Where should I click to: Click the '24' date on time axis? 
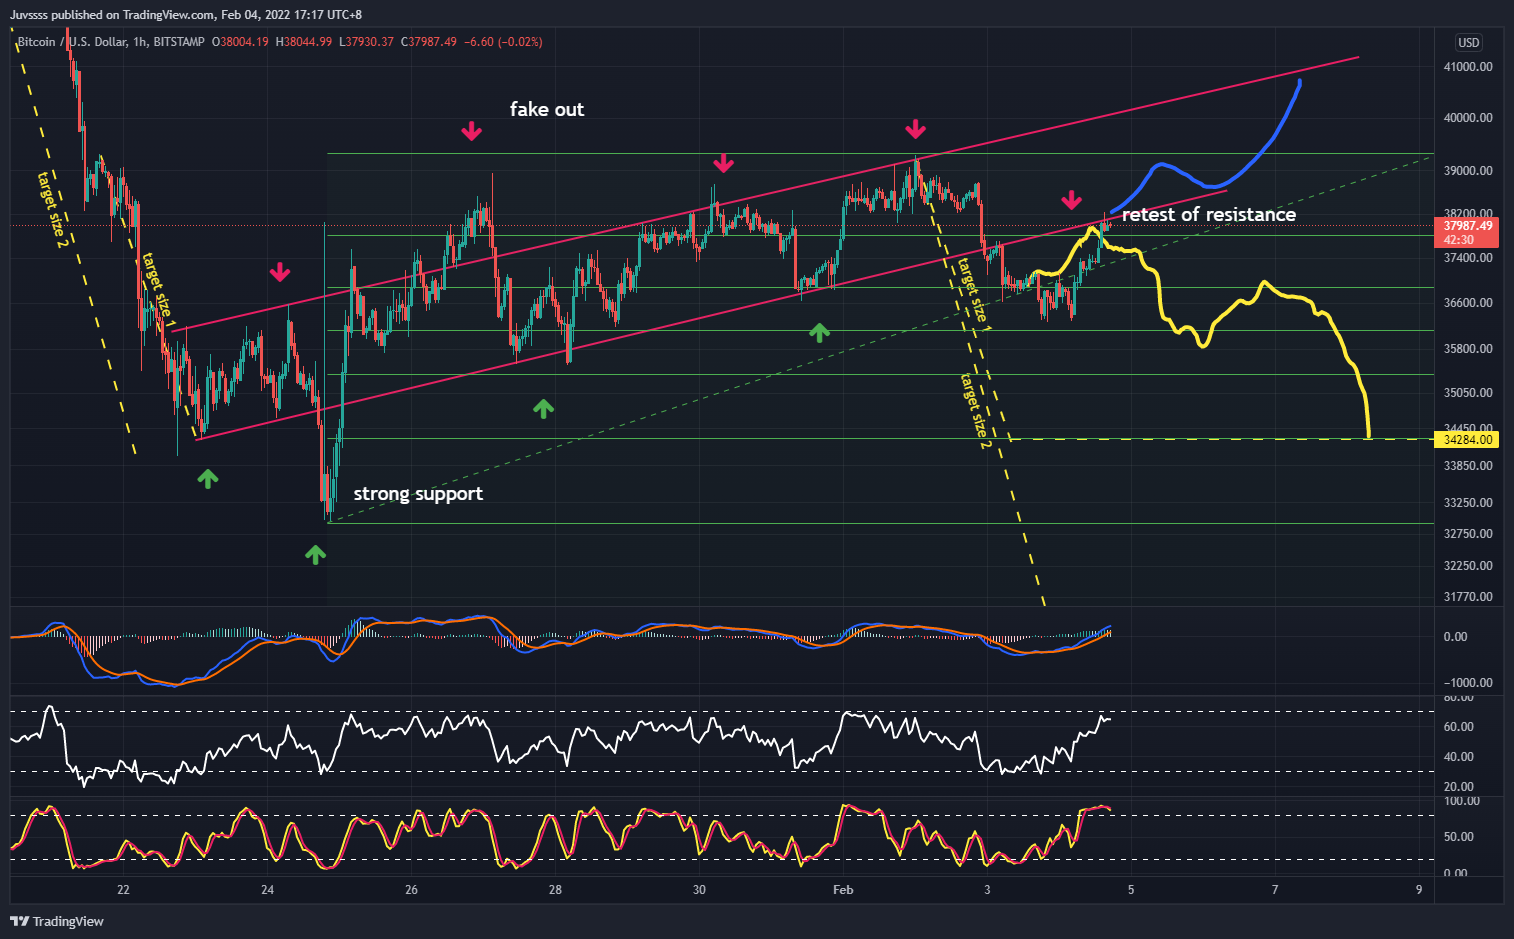click(267, 890)
